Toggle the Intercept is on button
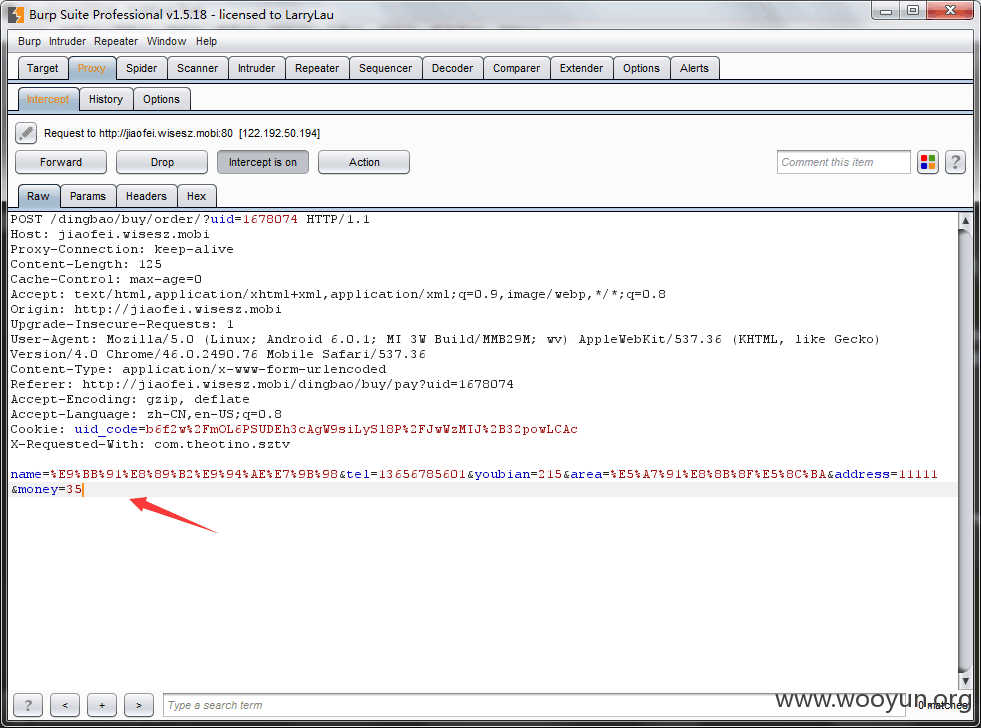Image resolution: width=981 pixels, height=728 pixels. 263,162
